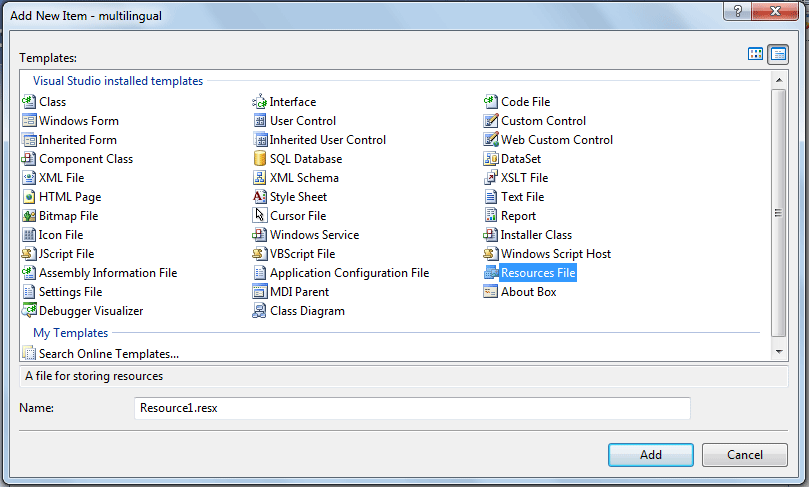Image resolution: width=809 pixels, height=487 pixels.
Task: Select the Class template icon
Action: tap(29, 102)
